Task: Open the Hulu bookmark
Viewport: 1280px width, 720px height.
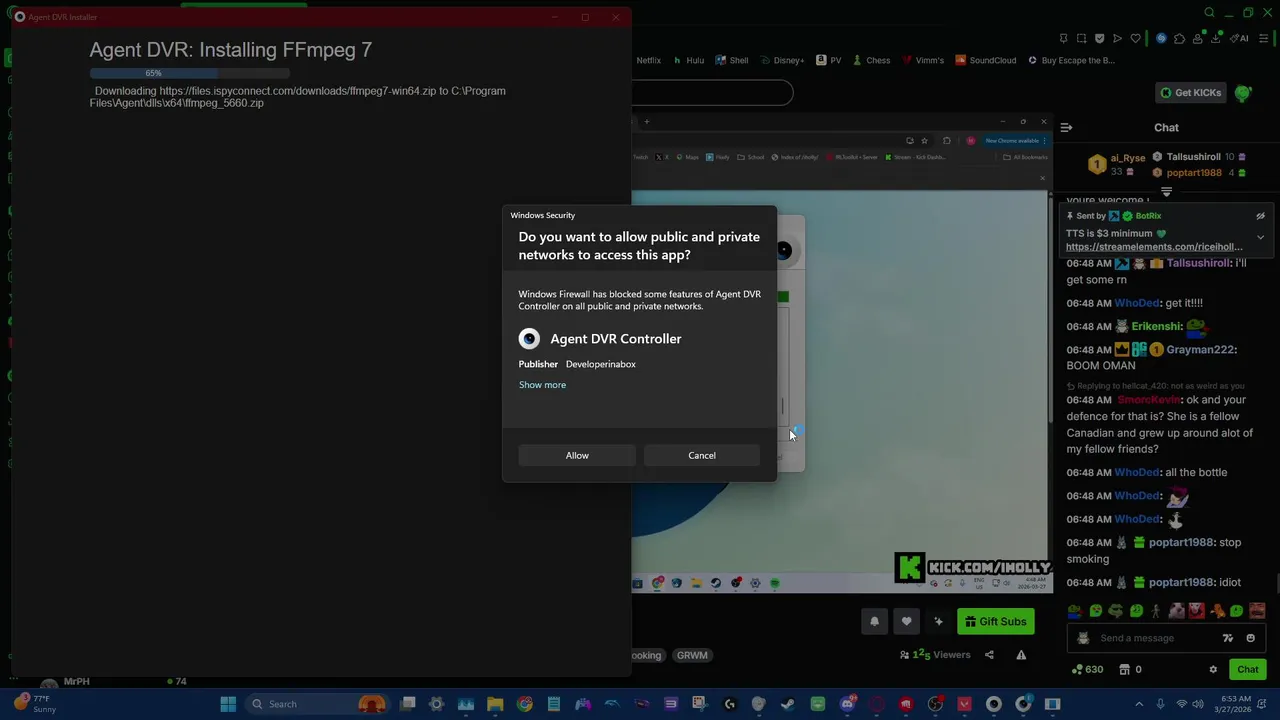Action: (688, 60)
